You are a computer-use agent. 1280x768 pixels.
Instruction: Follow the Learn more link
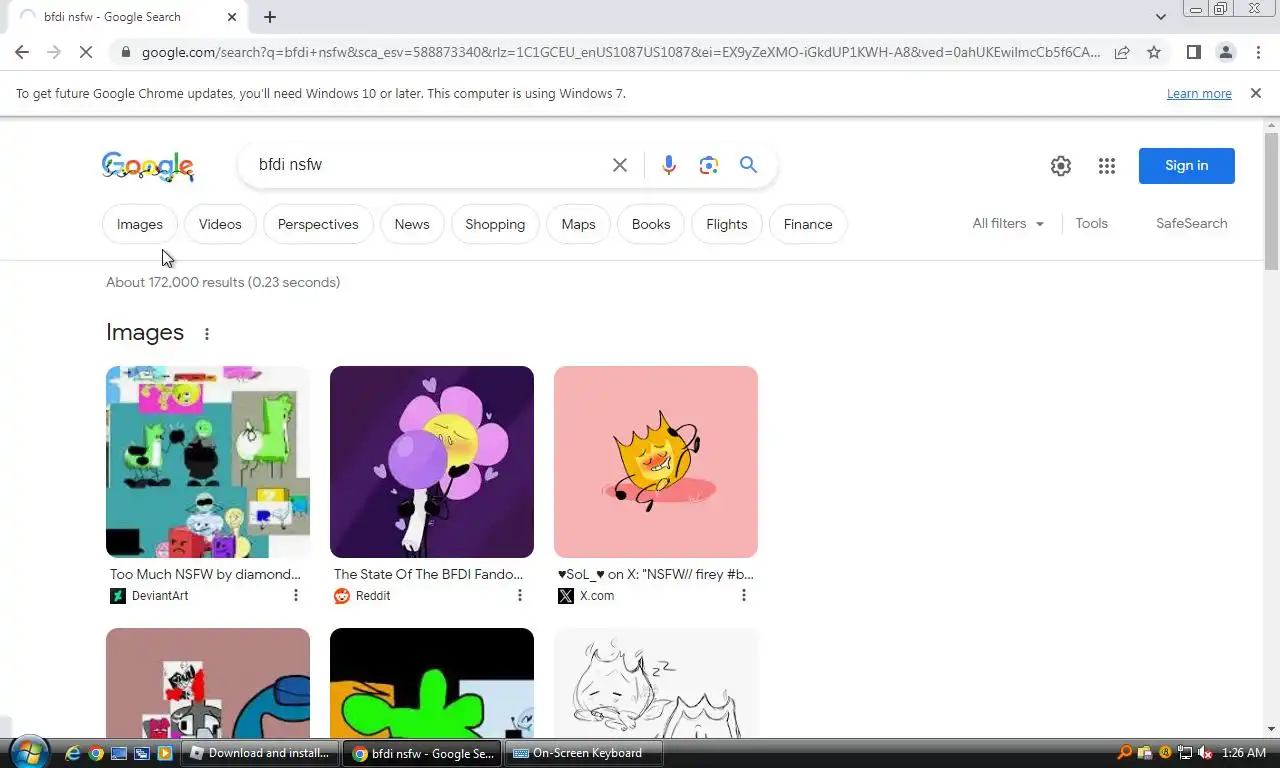[x=1199, y=93]
